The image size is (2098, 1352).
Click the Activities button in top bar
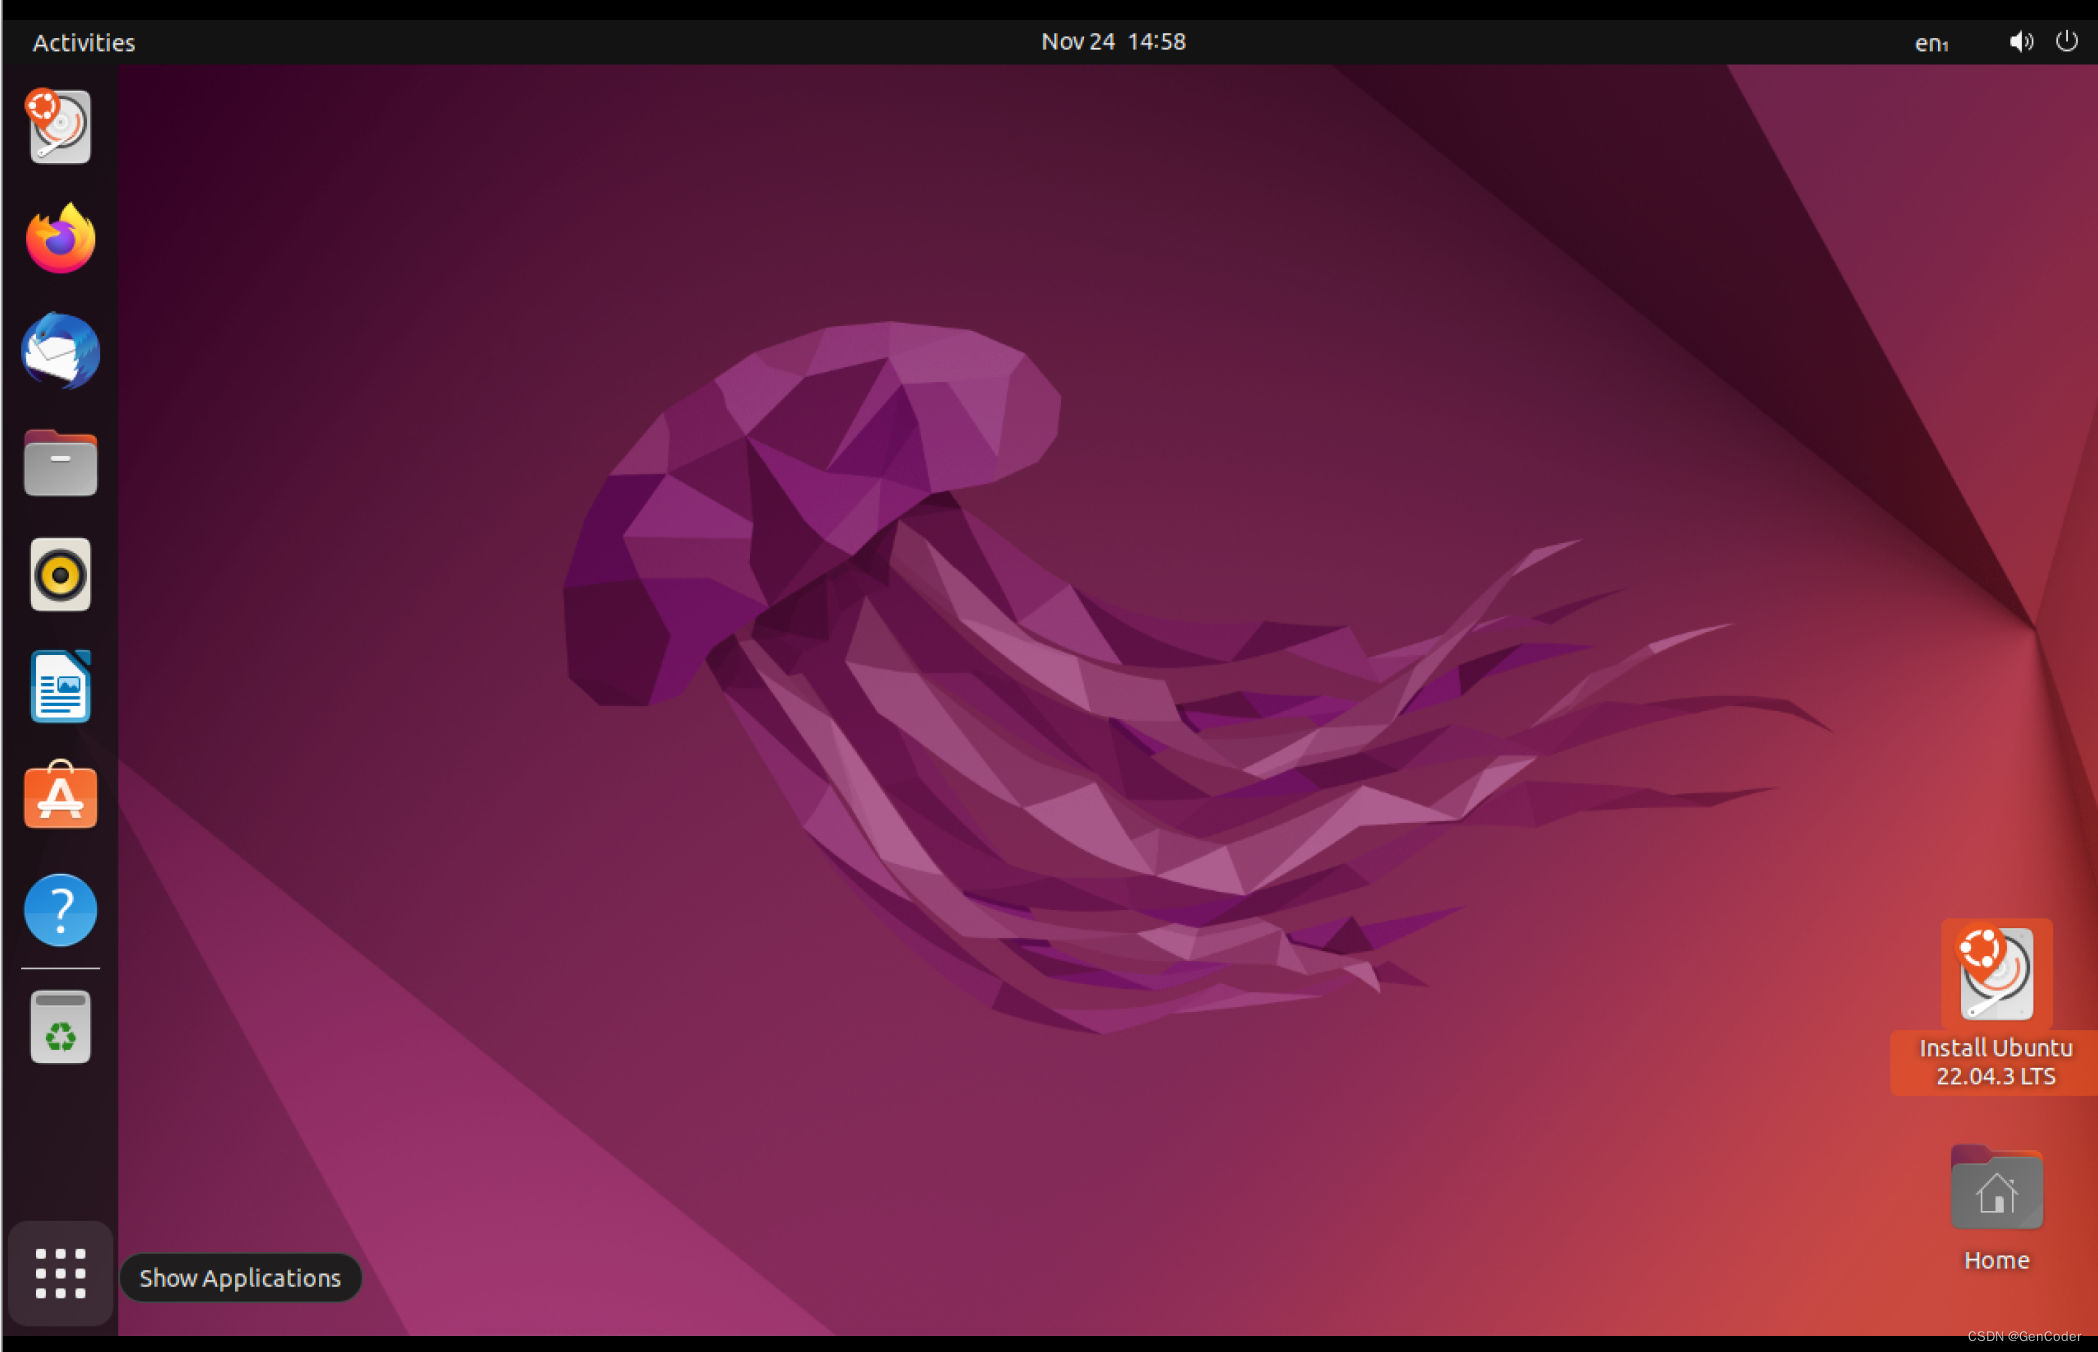point(84,43)
